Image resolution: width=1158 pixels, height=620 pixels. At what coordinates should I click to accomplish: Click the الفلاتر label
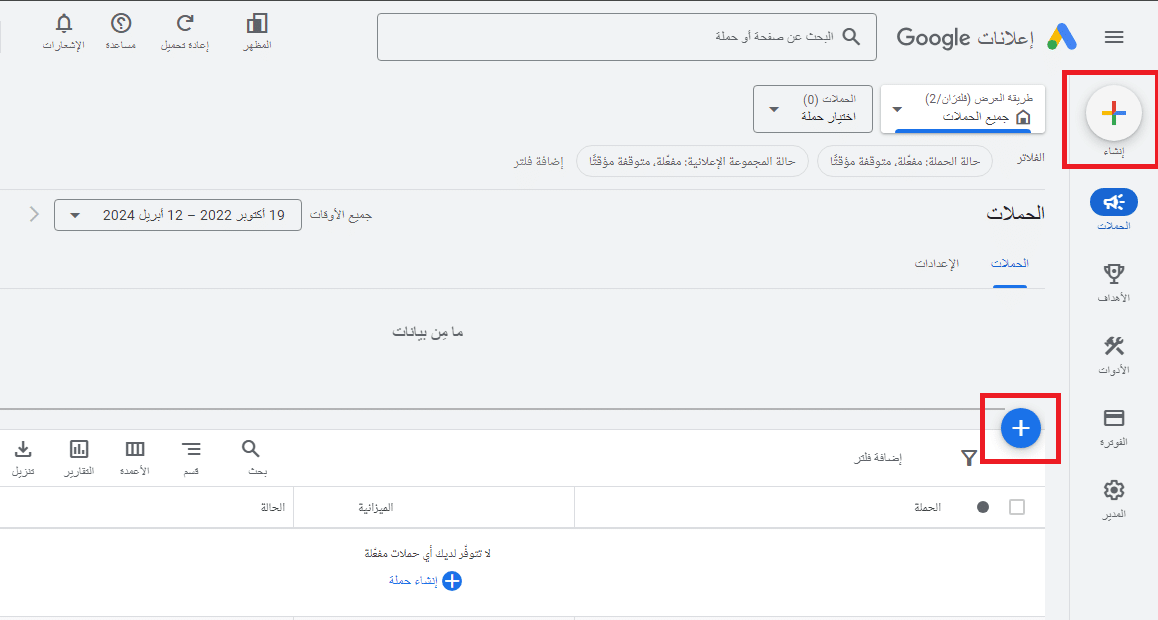point(1030,158)
